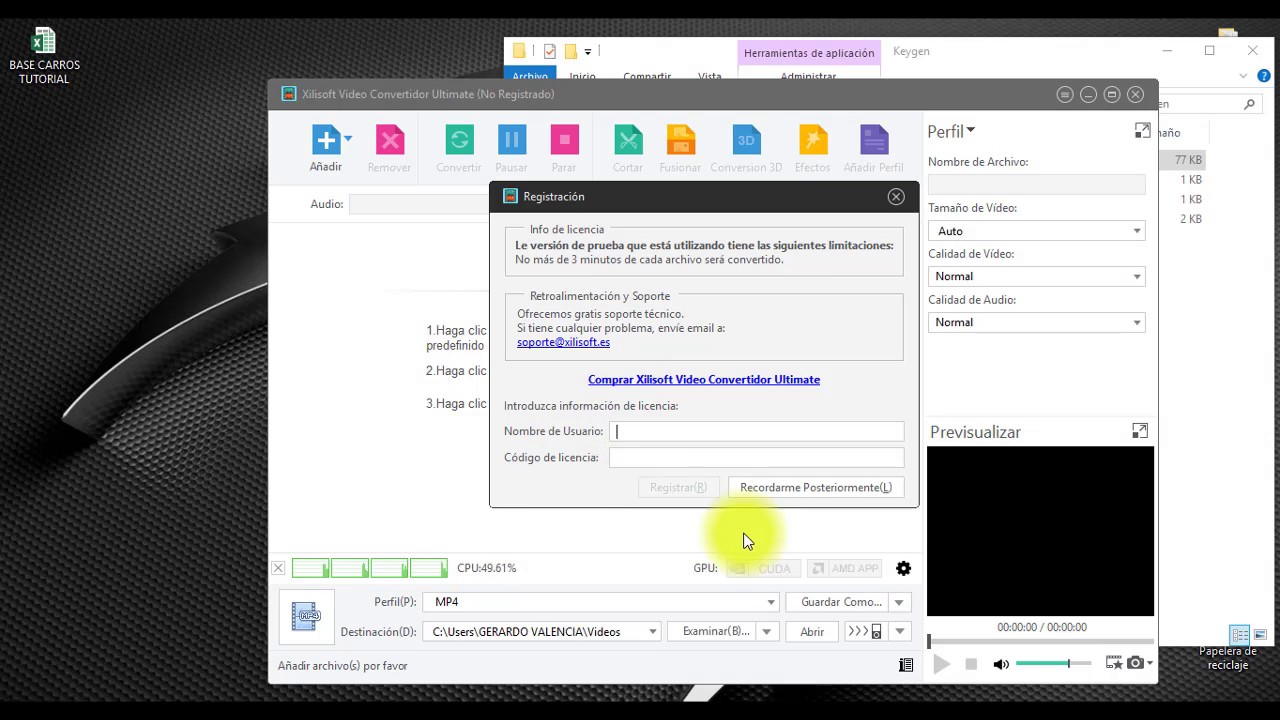This screenshot has width=1280, height=720.
Task: Focus the Nombre de Usuario field
Action: click(756, 432)
